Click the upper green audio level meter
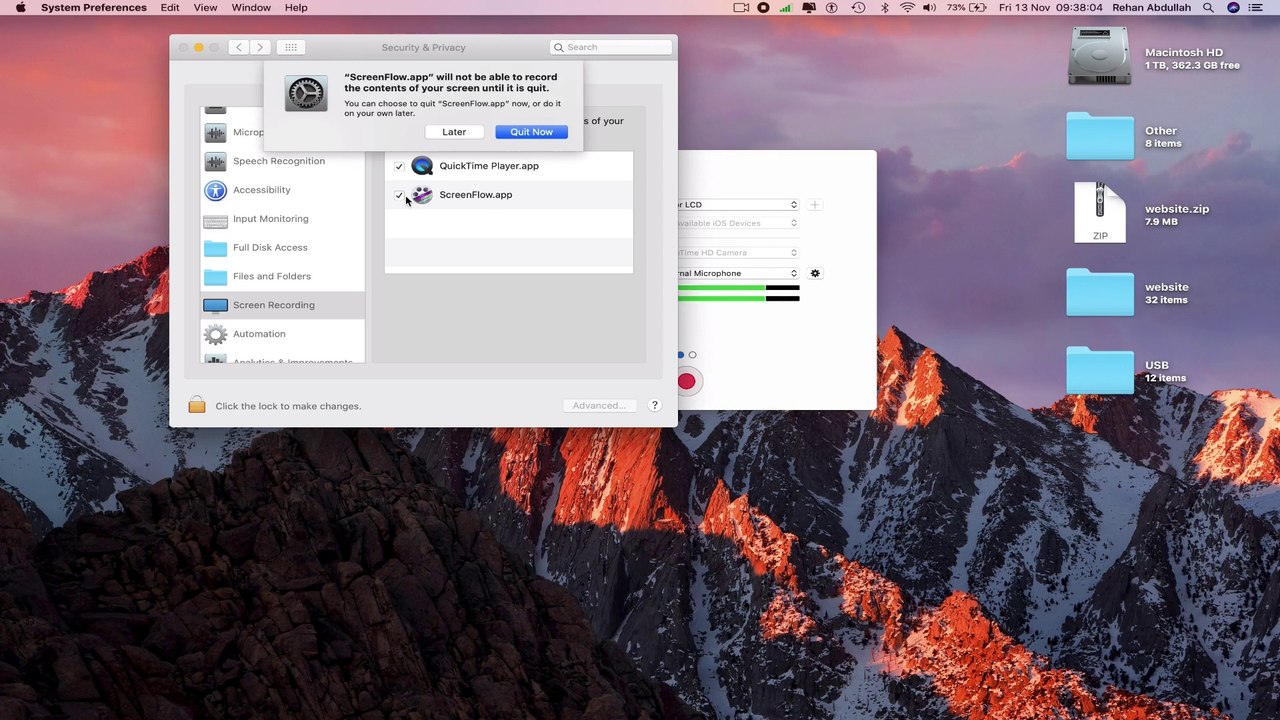This screenshot has width=1280, height=720. (x=739, y=288)
